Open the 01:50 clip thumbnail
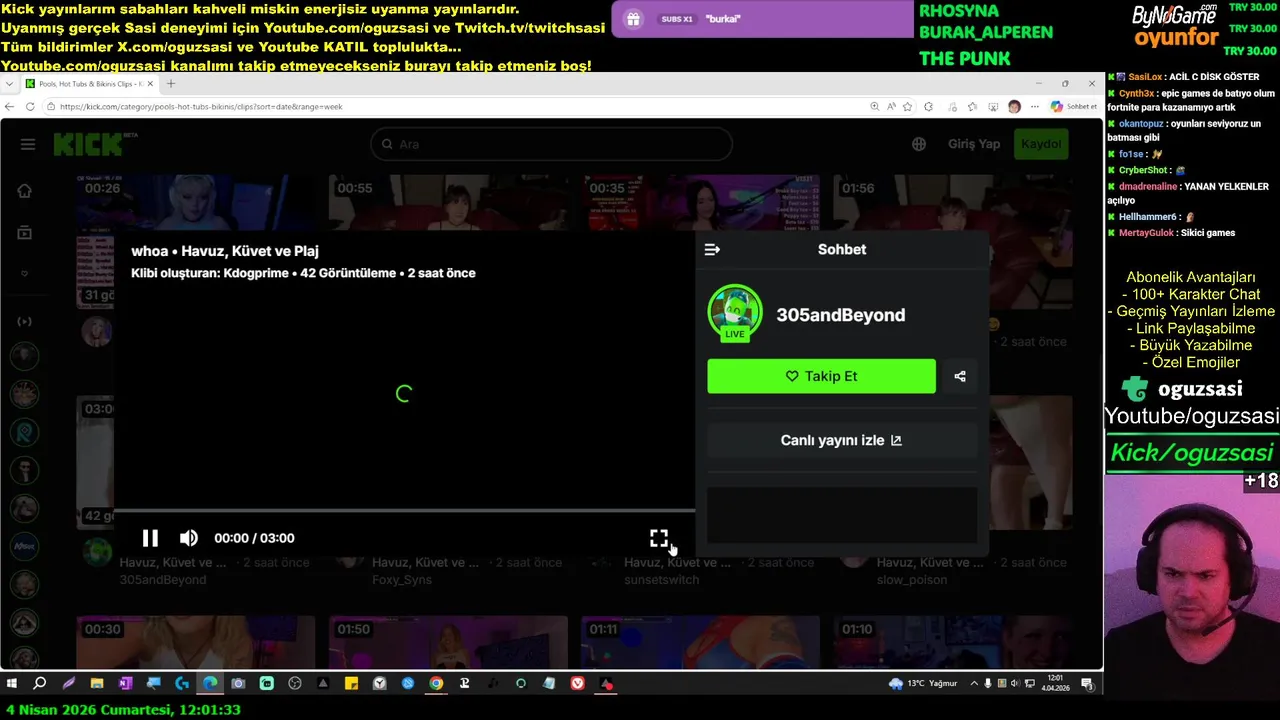 tap(448, 641)
